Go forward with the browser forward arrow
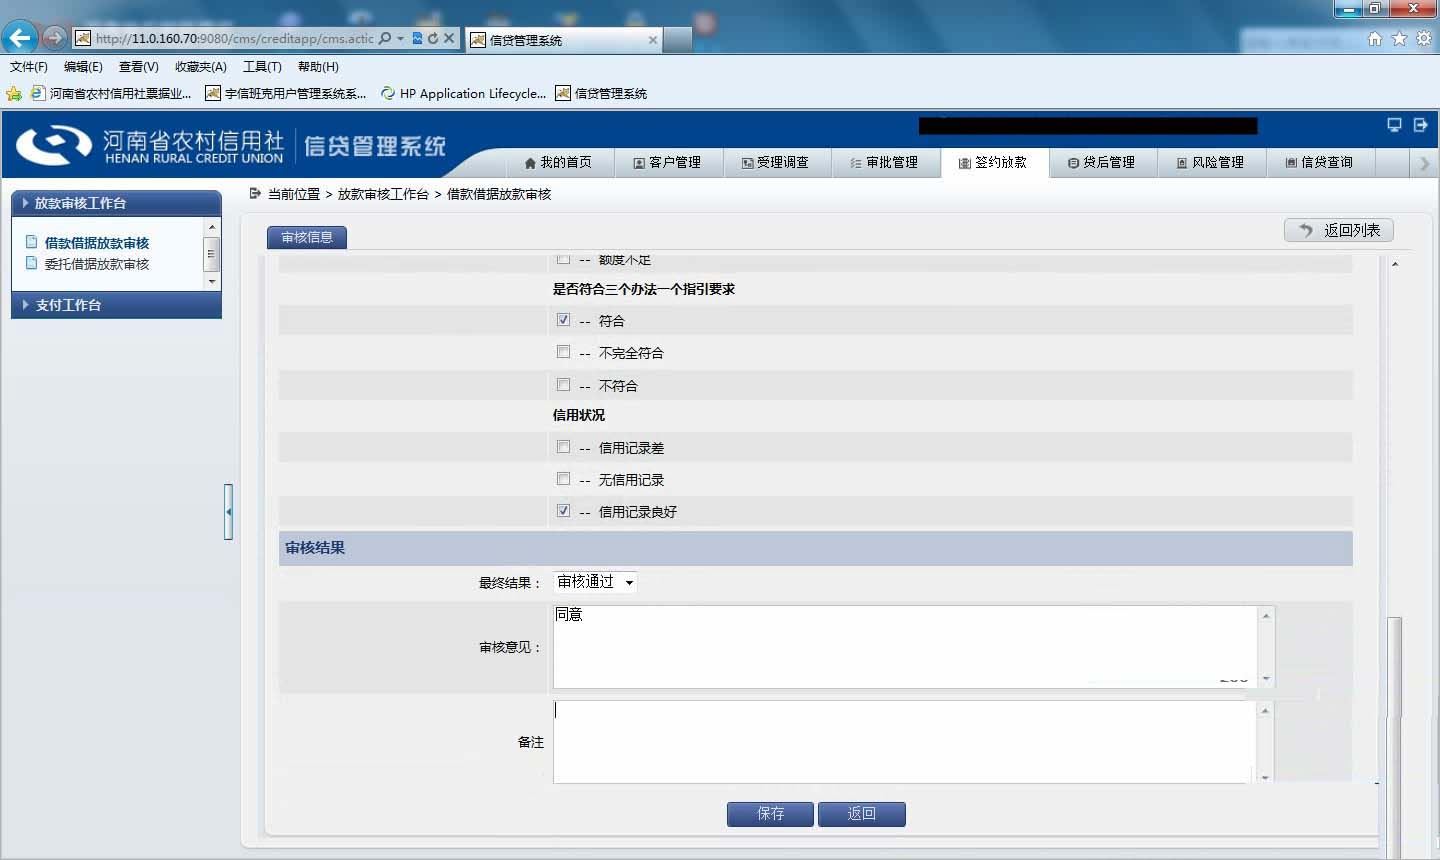Image resolution: width=1440 pixels, height=860 pixels. (54, 38)
